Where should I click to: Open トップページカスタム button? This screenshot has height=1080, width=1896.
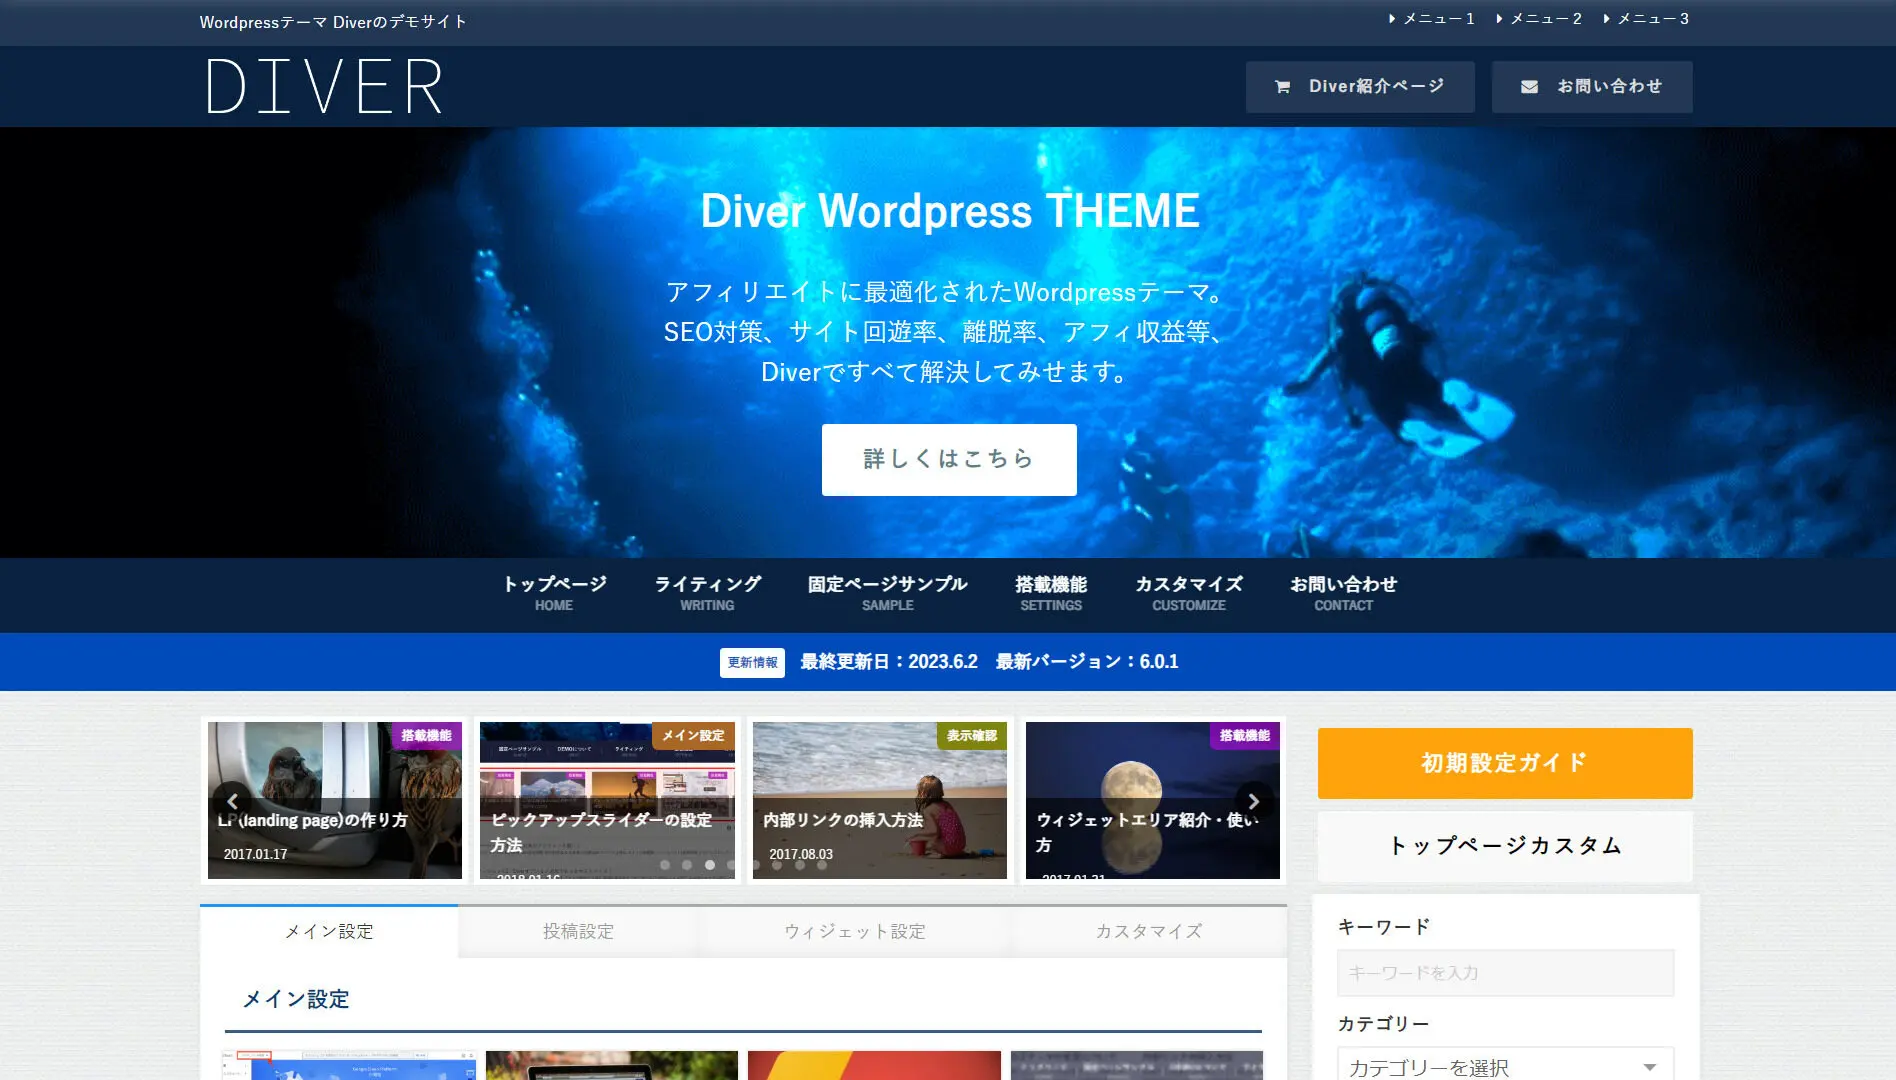[x=1505, y=846]
